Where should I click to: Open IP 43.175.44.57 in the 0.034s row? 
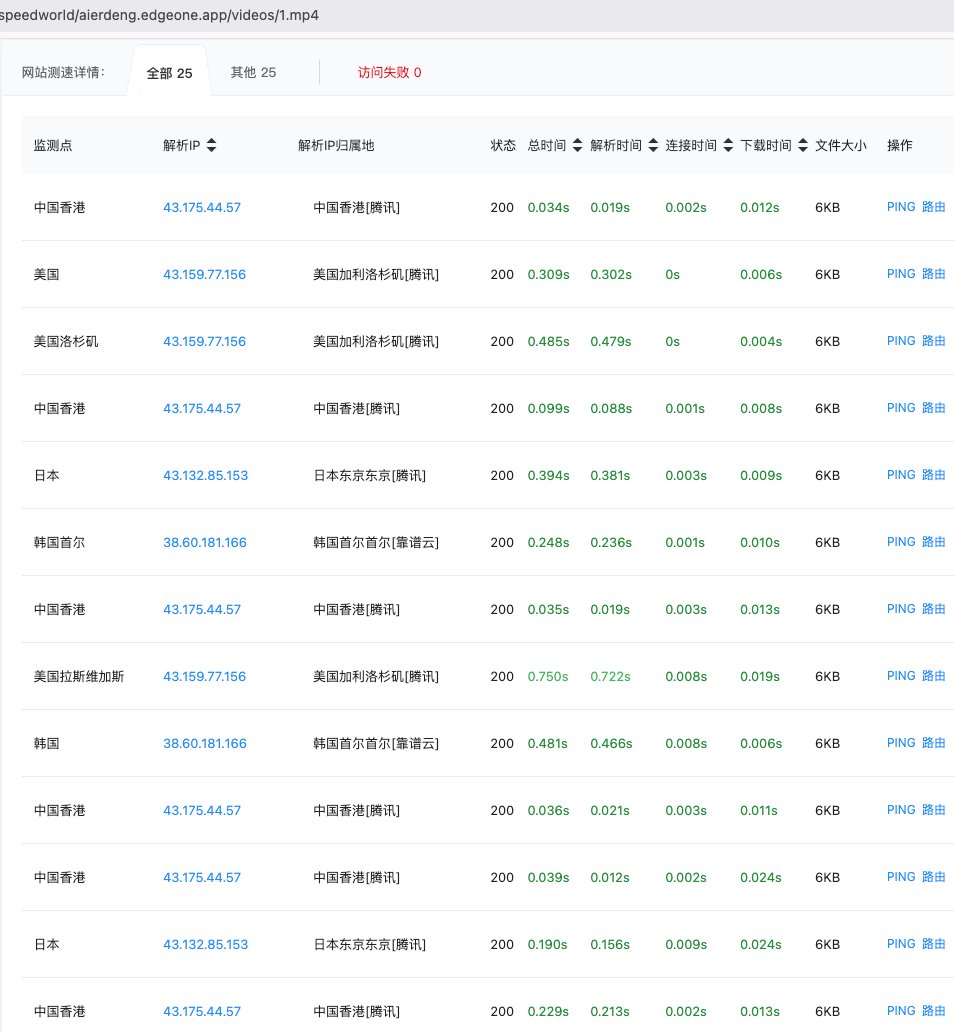(202, 207)
